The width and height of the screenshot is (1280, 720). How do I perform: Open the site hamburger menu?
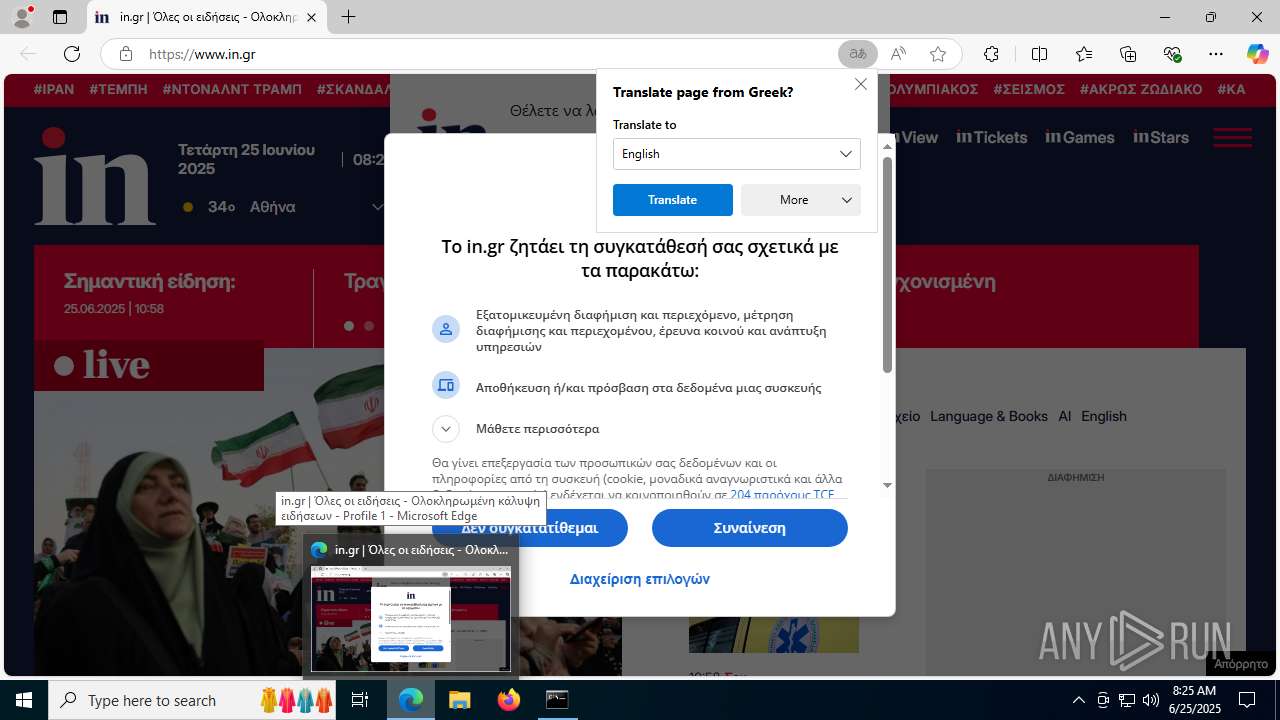[1233, 137]
